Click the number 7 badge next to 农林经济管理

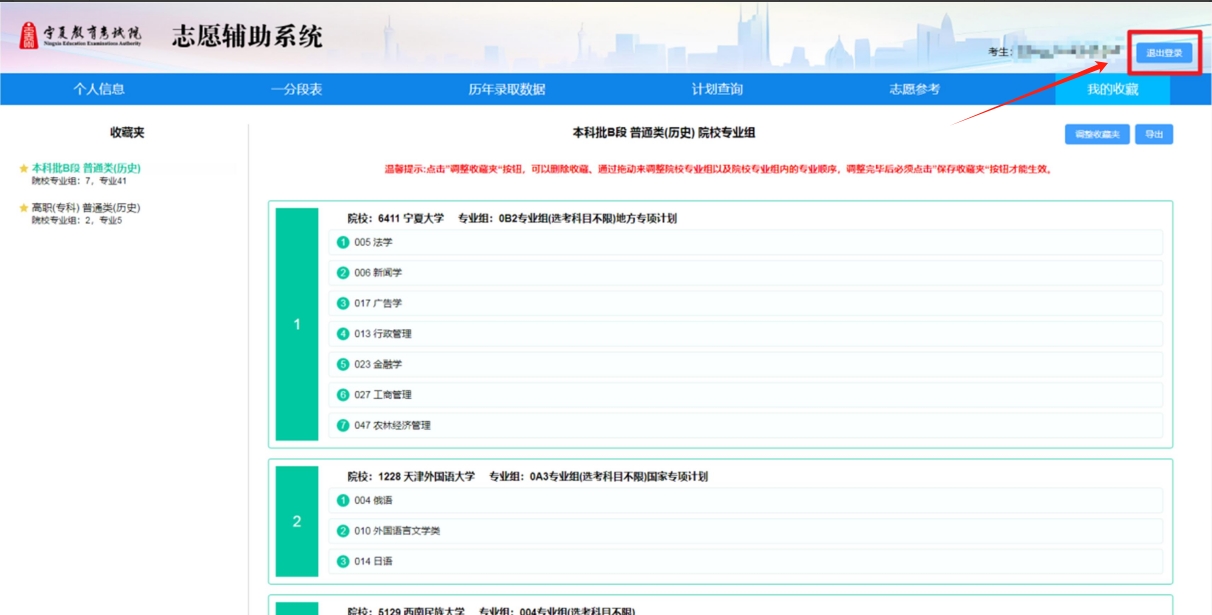coord(343,425)
